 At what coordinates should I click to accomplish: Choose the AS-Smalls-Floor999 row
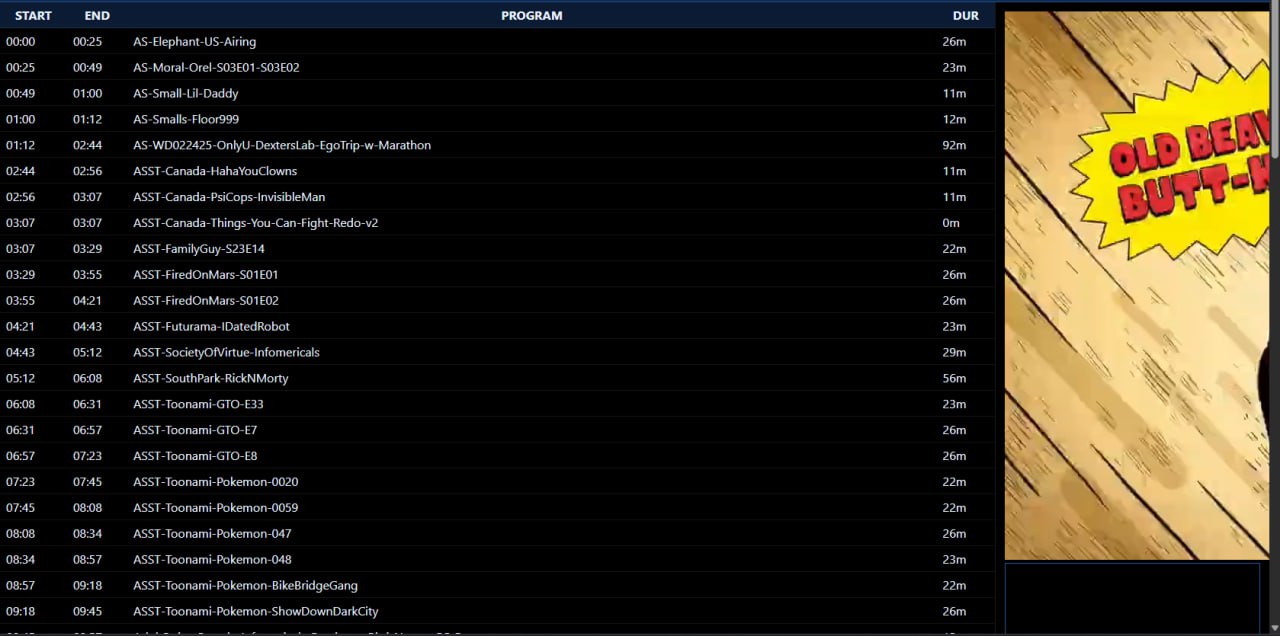(x=186, y=120)
